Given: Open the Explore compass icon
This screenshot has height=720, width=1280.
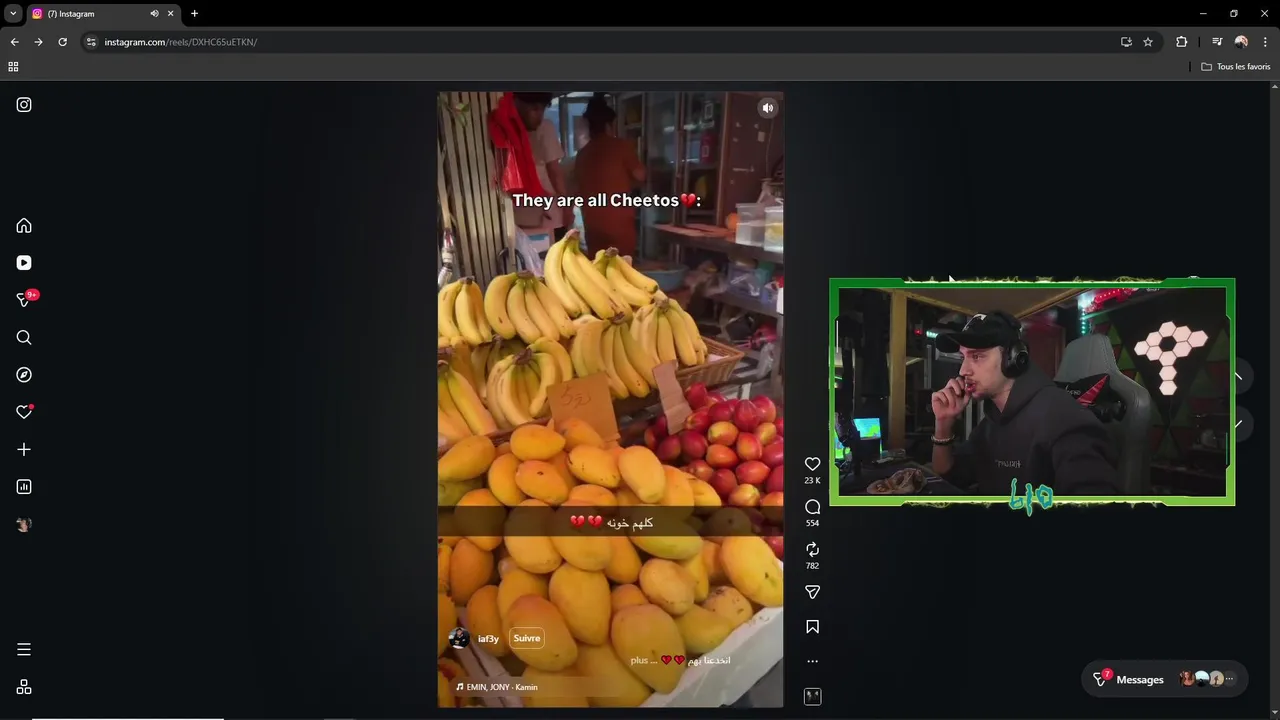Looking at the screenshot, I should pos(24,375).
